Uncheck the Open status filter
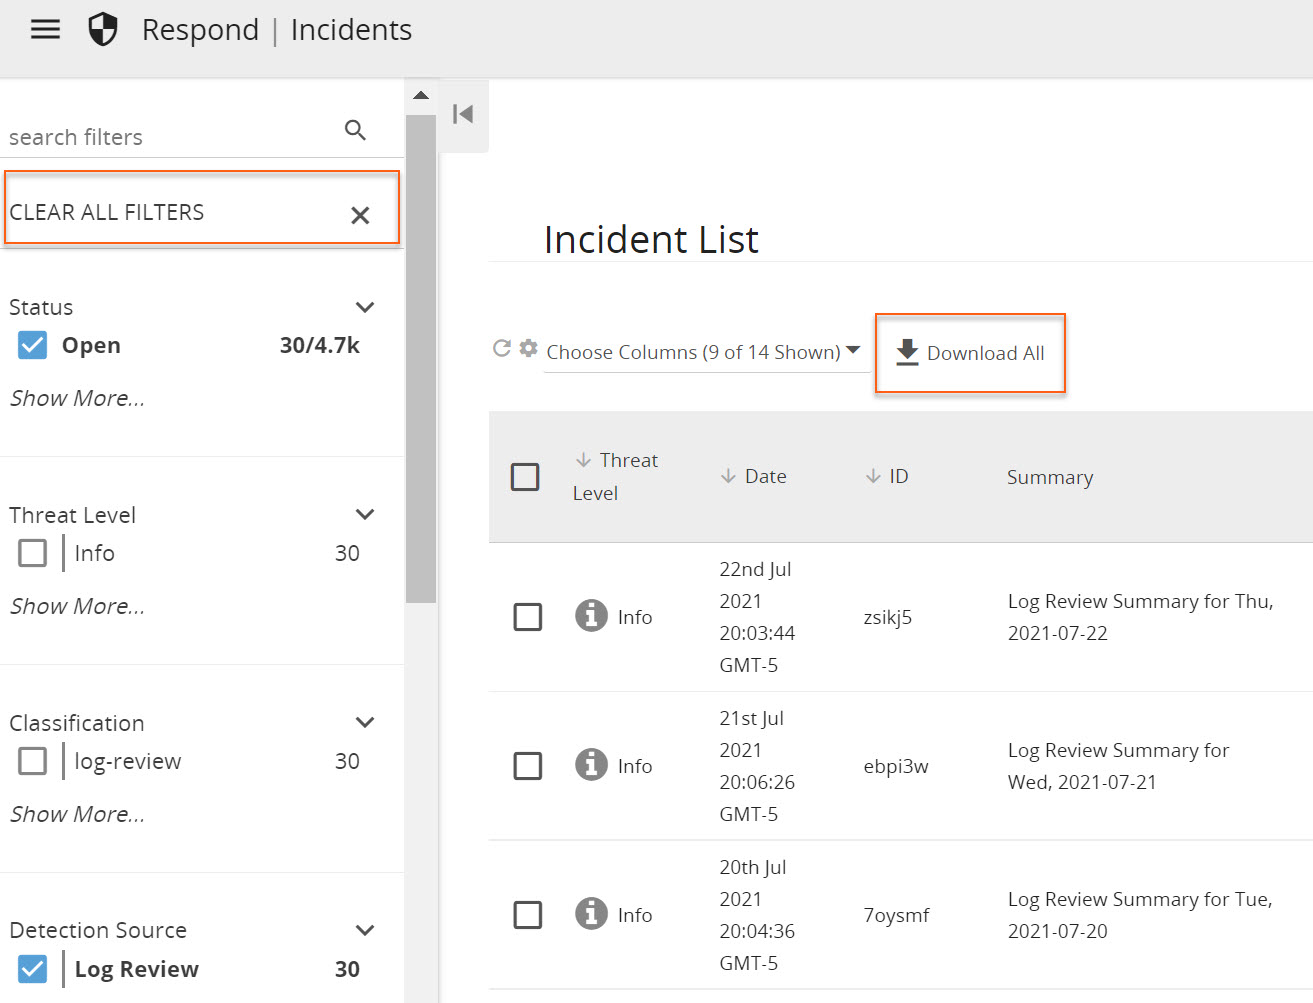The image size is (1313, 1003). [33, 345]
